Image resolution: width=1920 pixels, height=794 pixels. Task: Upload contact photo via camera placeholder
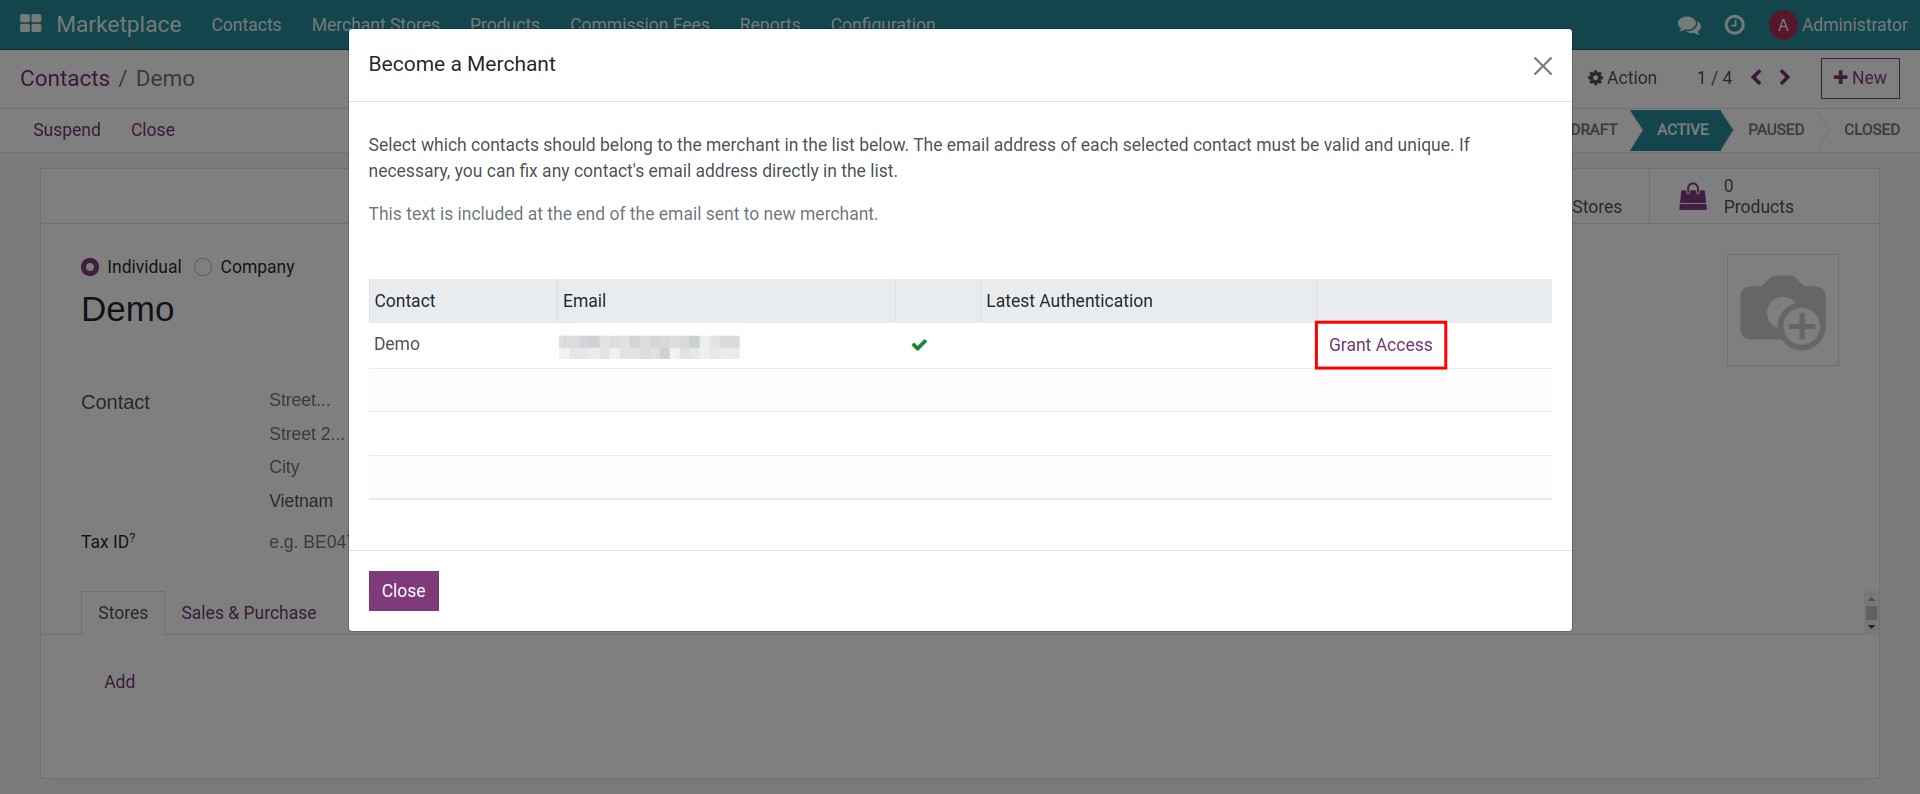pos(1783,310)
